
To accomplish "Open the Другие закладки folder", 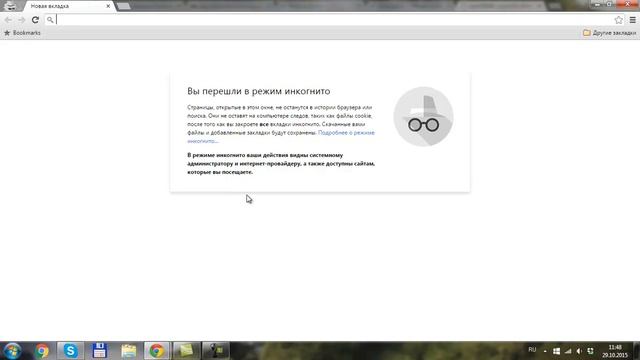I will [x=609, y=33].
